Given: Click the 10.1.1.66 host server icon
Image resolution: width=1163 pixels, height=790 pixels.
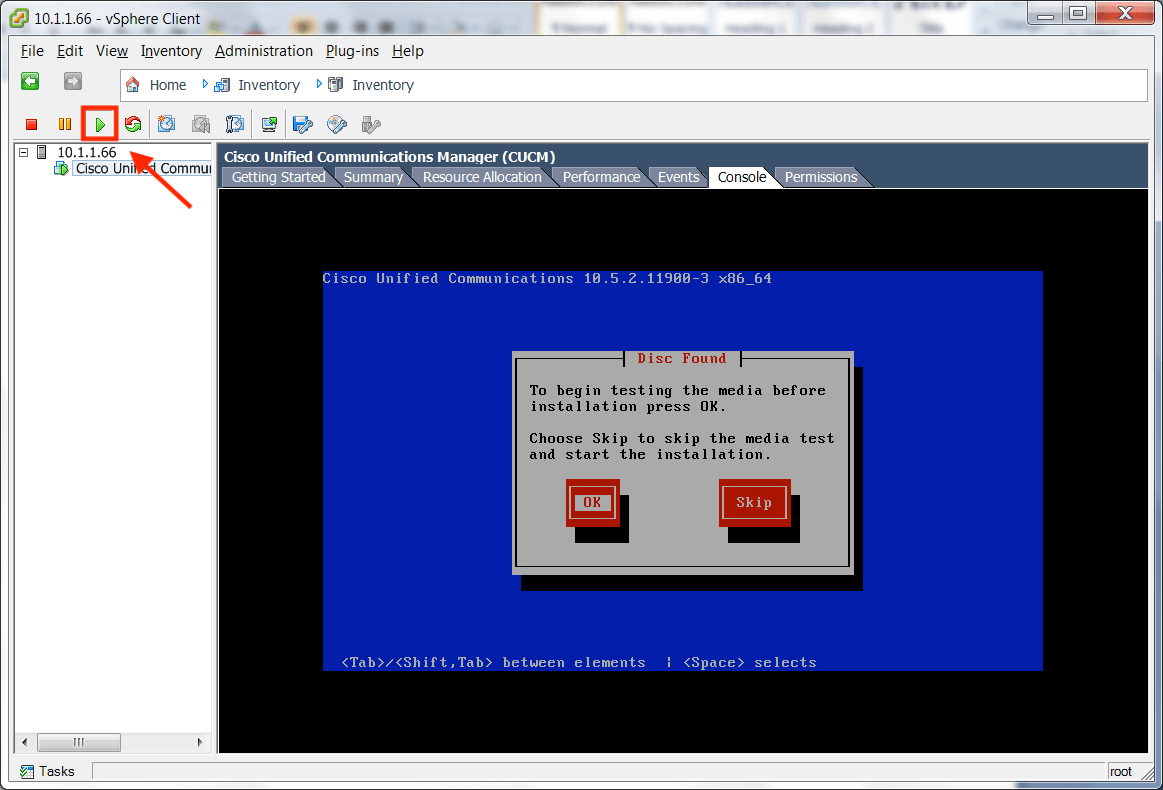Looking at the screenshot, I should (42, 152).
